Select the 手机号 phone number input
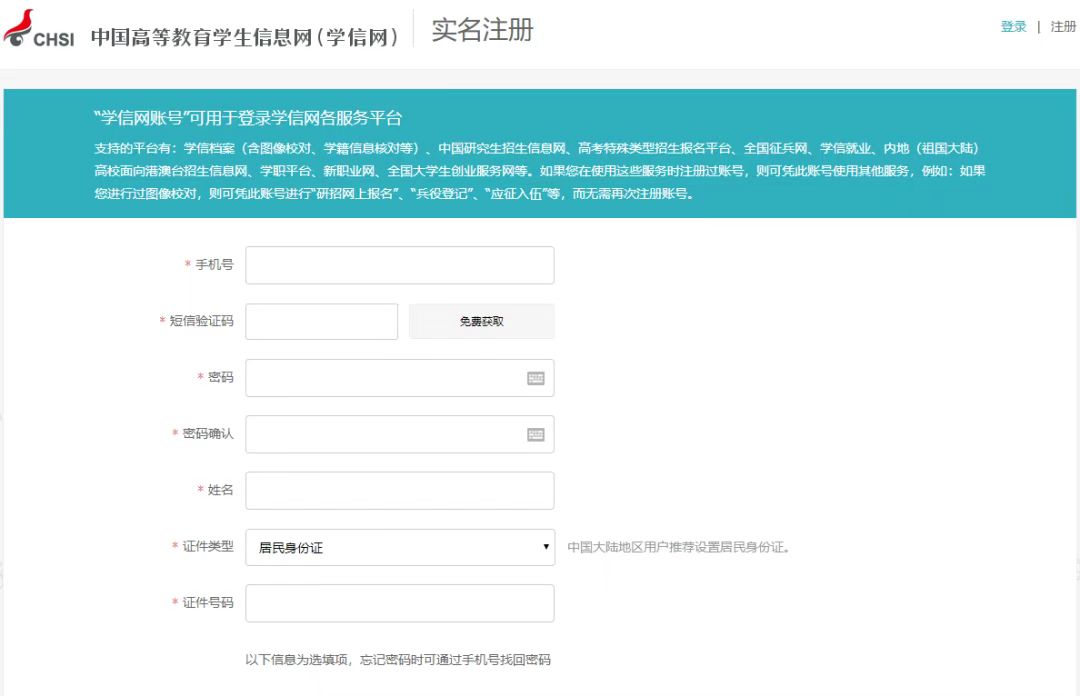The width and height of the screenshot is (1080, 696). (399, 264)
